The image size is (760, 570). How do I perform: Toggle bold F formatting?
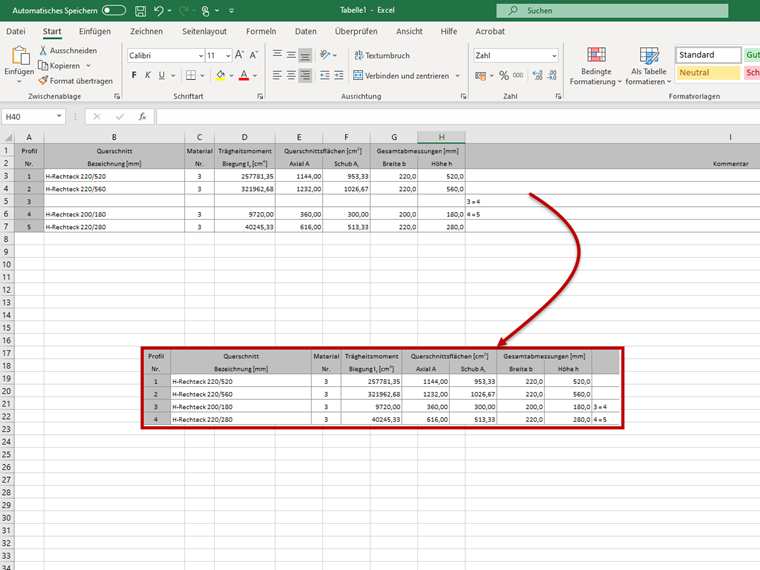coord(134,75)
